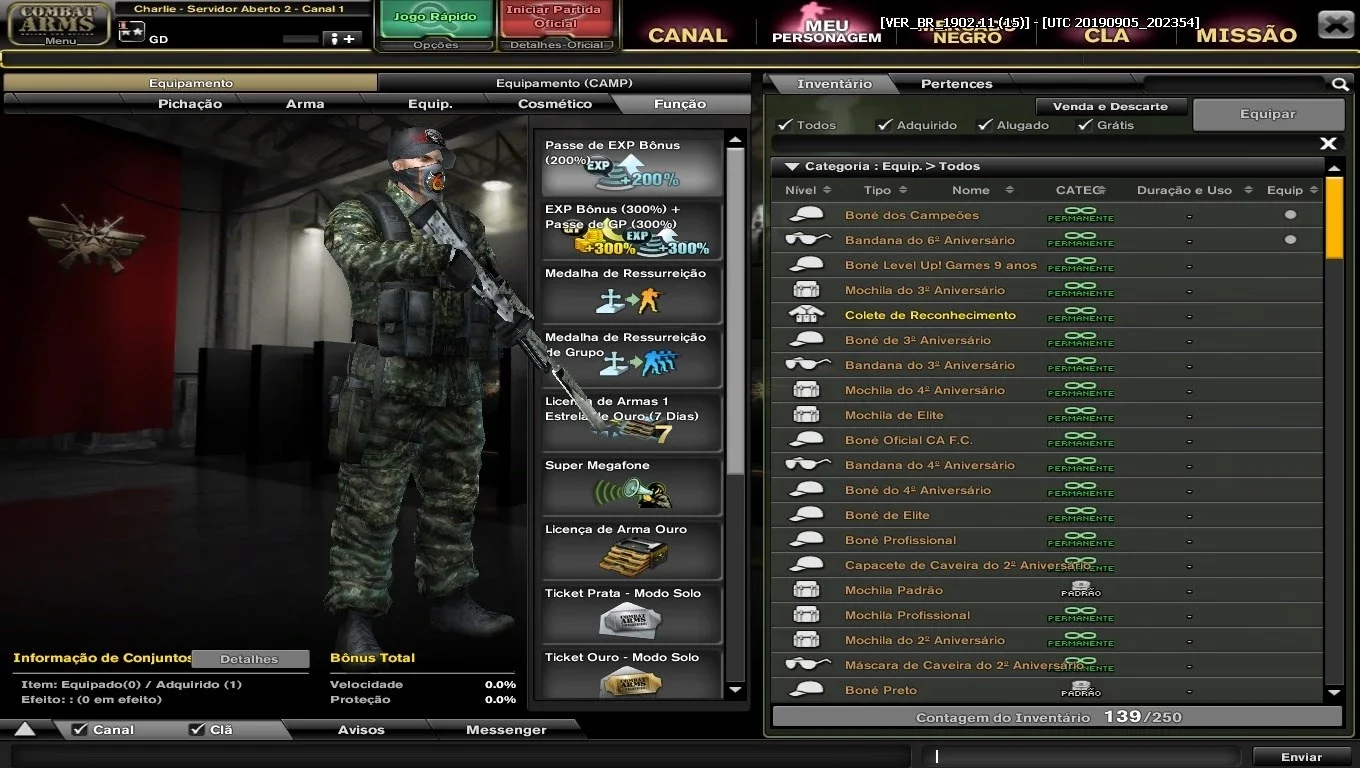Switch to the Equipamento (CAMP) tab
This screenshot has height=768, width=1360.
click(564, 83)
